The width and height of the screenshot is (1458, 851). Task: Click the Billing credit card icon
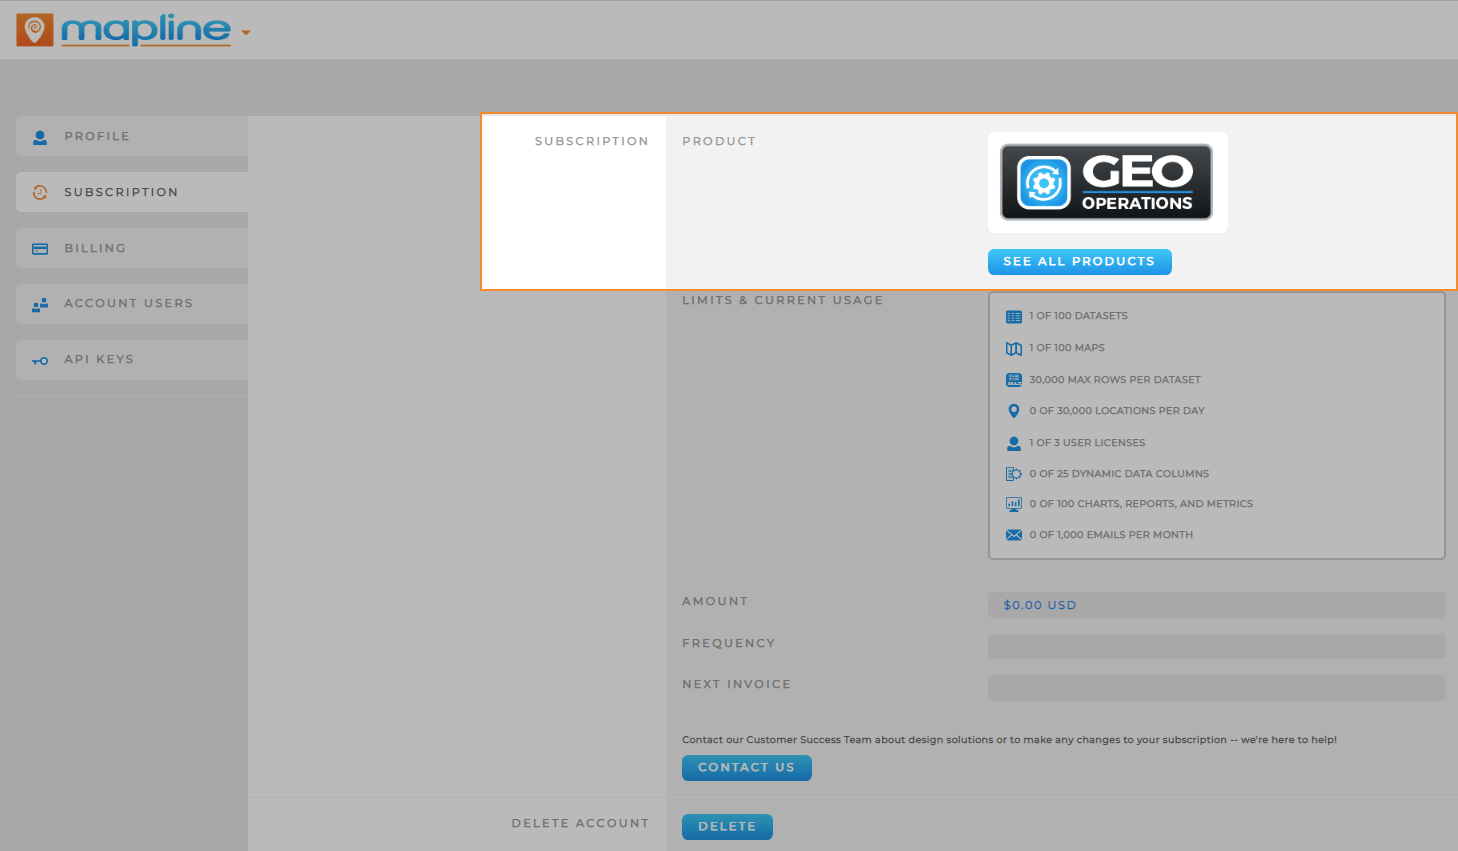point(40,248)
